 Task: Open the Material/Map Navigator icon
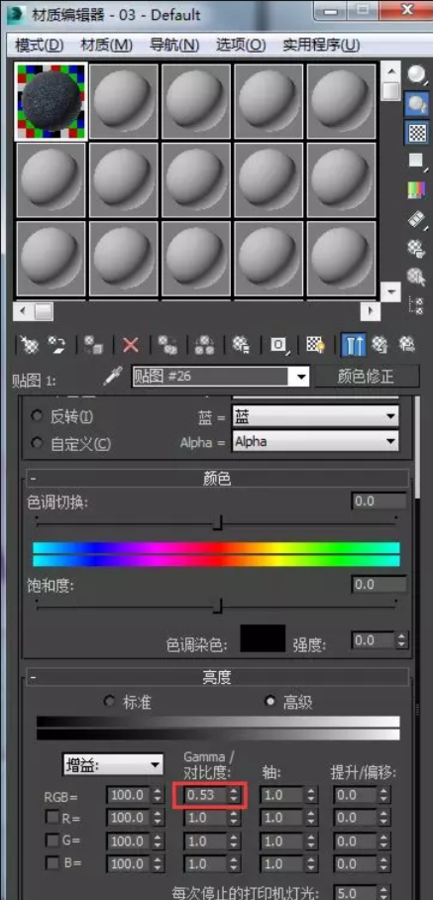click(x=417, y=305)
